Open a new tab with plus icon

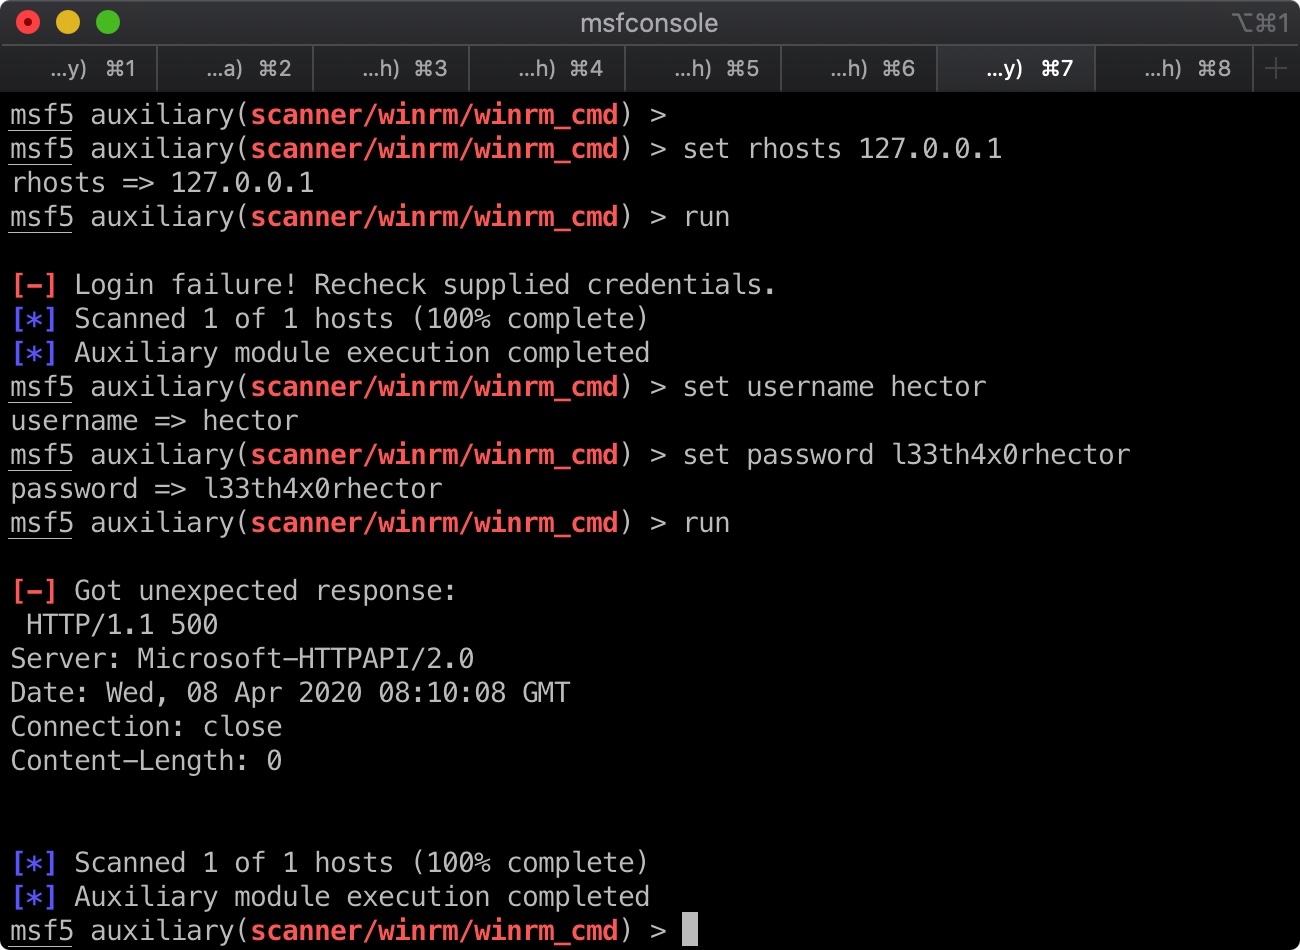click(1276, 68)
